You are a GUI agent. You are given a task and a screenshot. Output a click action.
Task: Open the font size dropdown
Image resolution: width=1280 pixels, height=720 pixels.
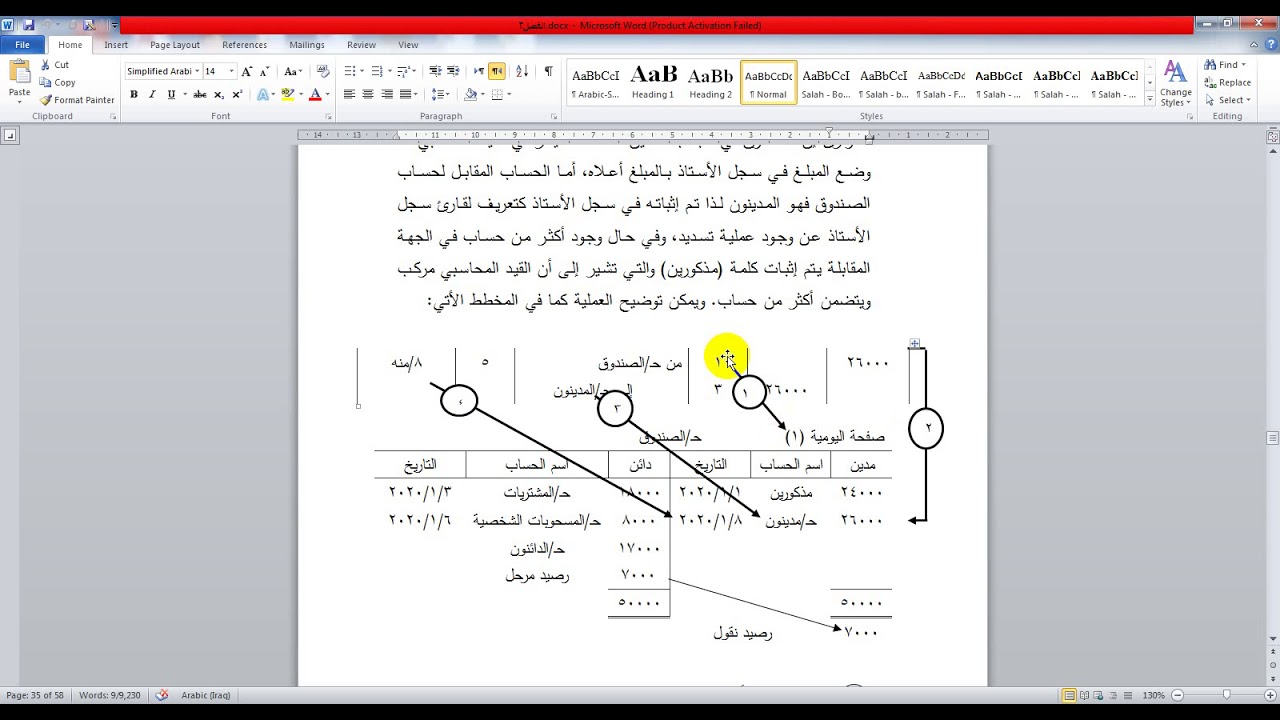coord(232,71)
